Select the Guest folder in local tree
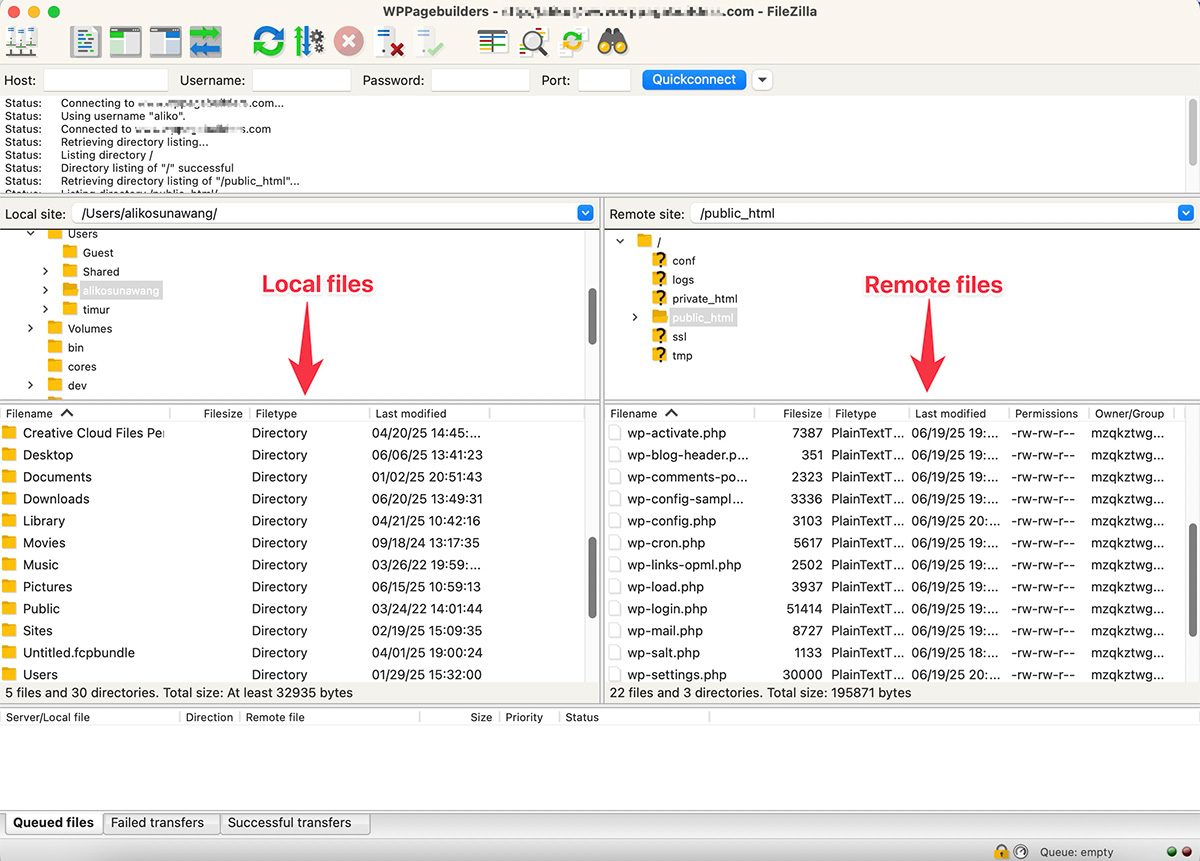This screenshot has width=1200, height=861. [x=98, y=253]
